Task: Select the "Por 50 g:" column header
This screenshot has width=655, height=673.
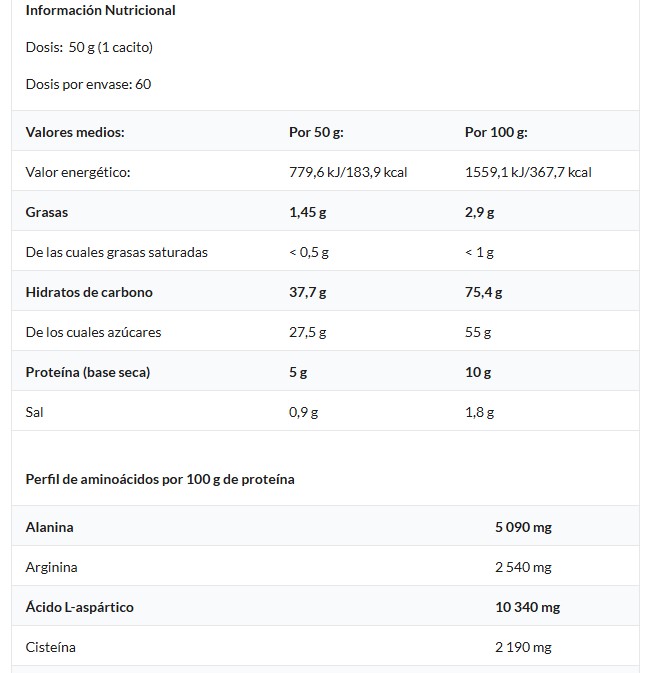Action: pos(316,132)
